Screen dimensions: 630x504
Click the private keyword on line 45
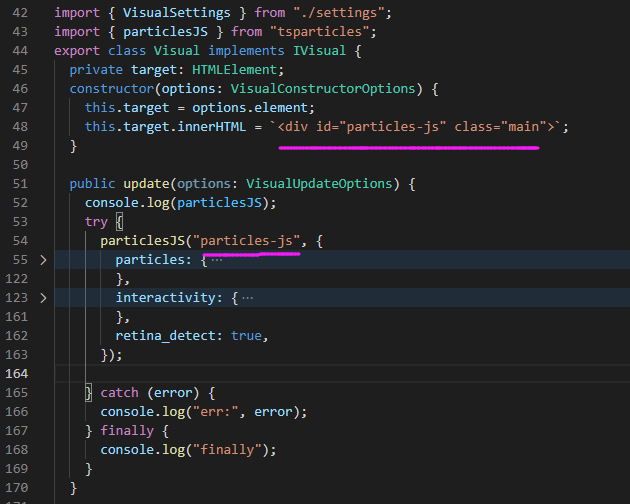tap(96, 70)
